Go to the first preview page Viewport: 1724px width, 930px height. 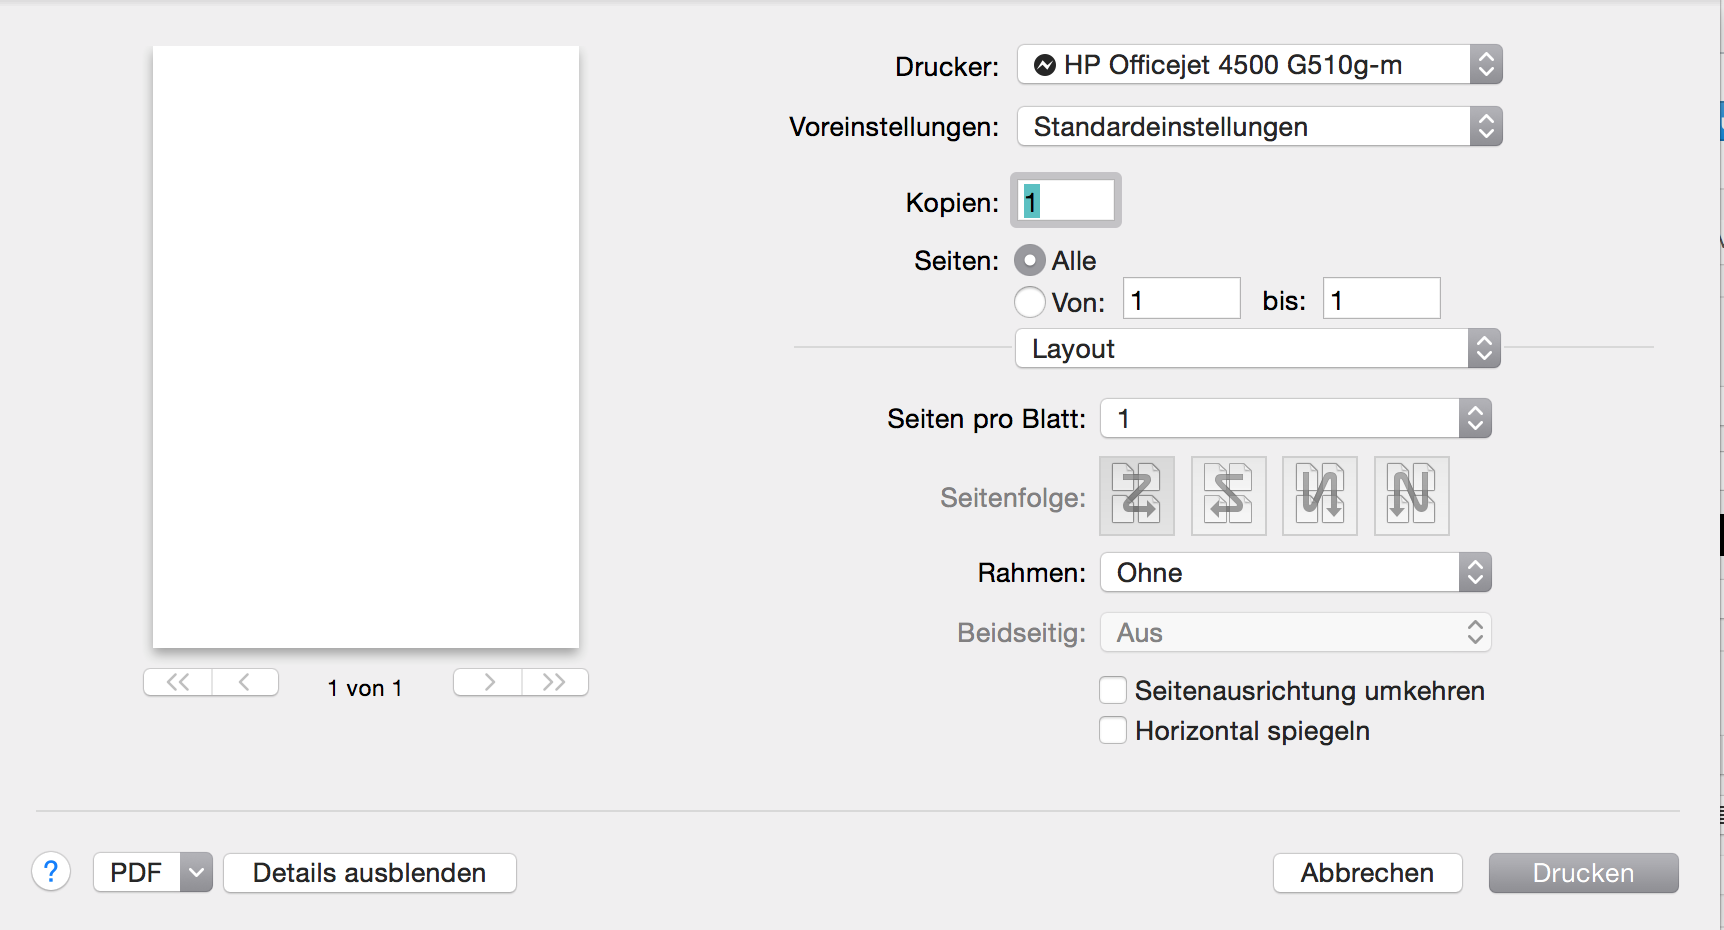(x=178, y=682)
